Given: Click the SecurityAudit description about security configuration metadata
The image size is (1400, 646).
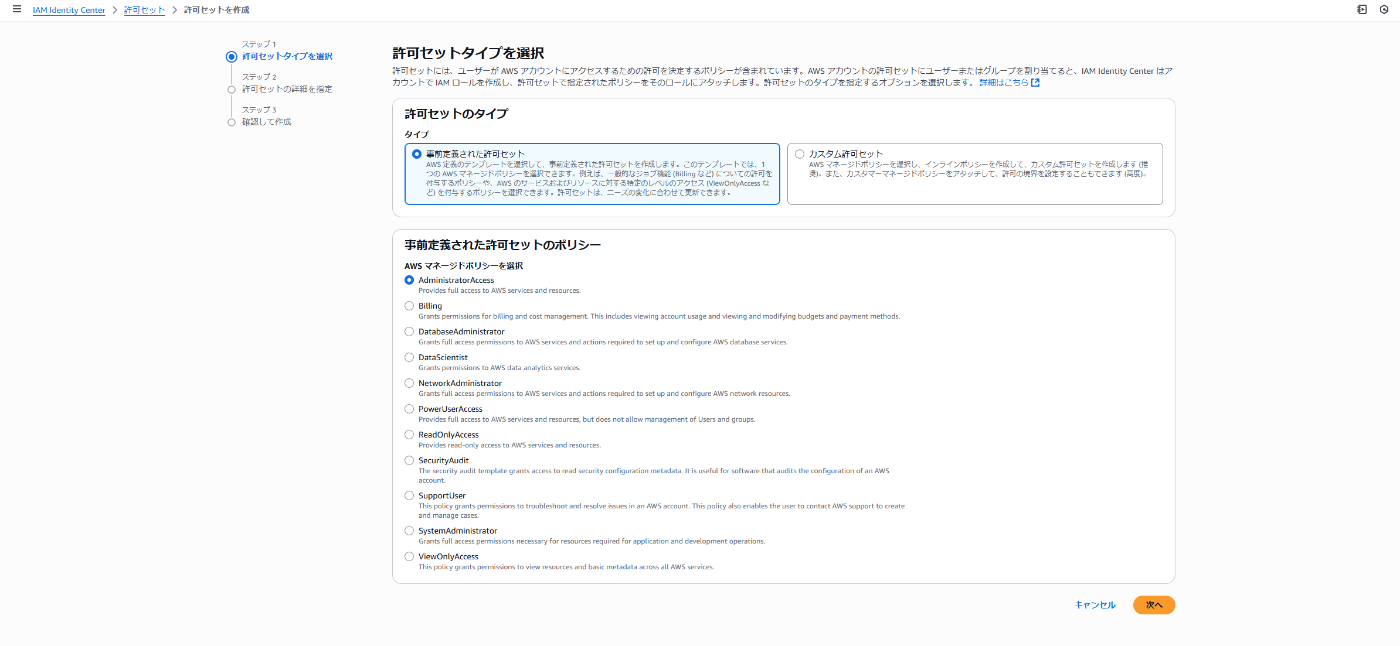Looking at the screenshot, I should 654,475.
